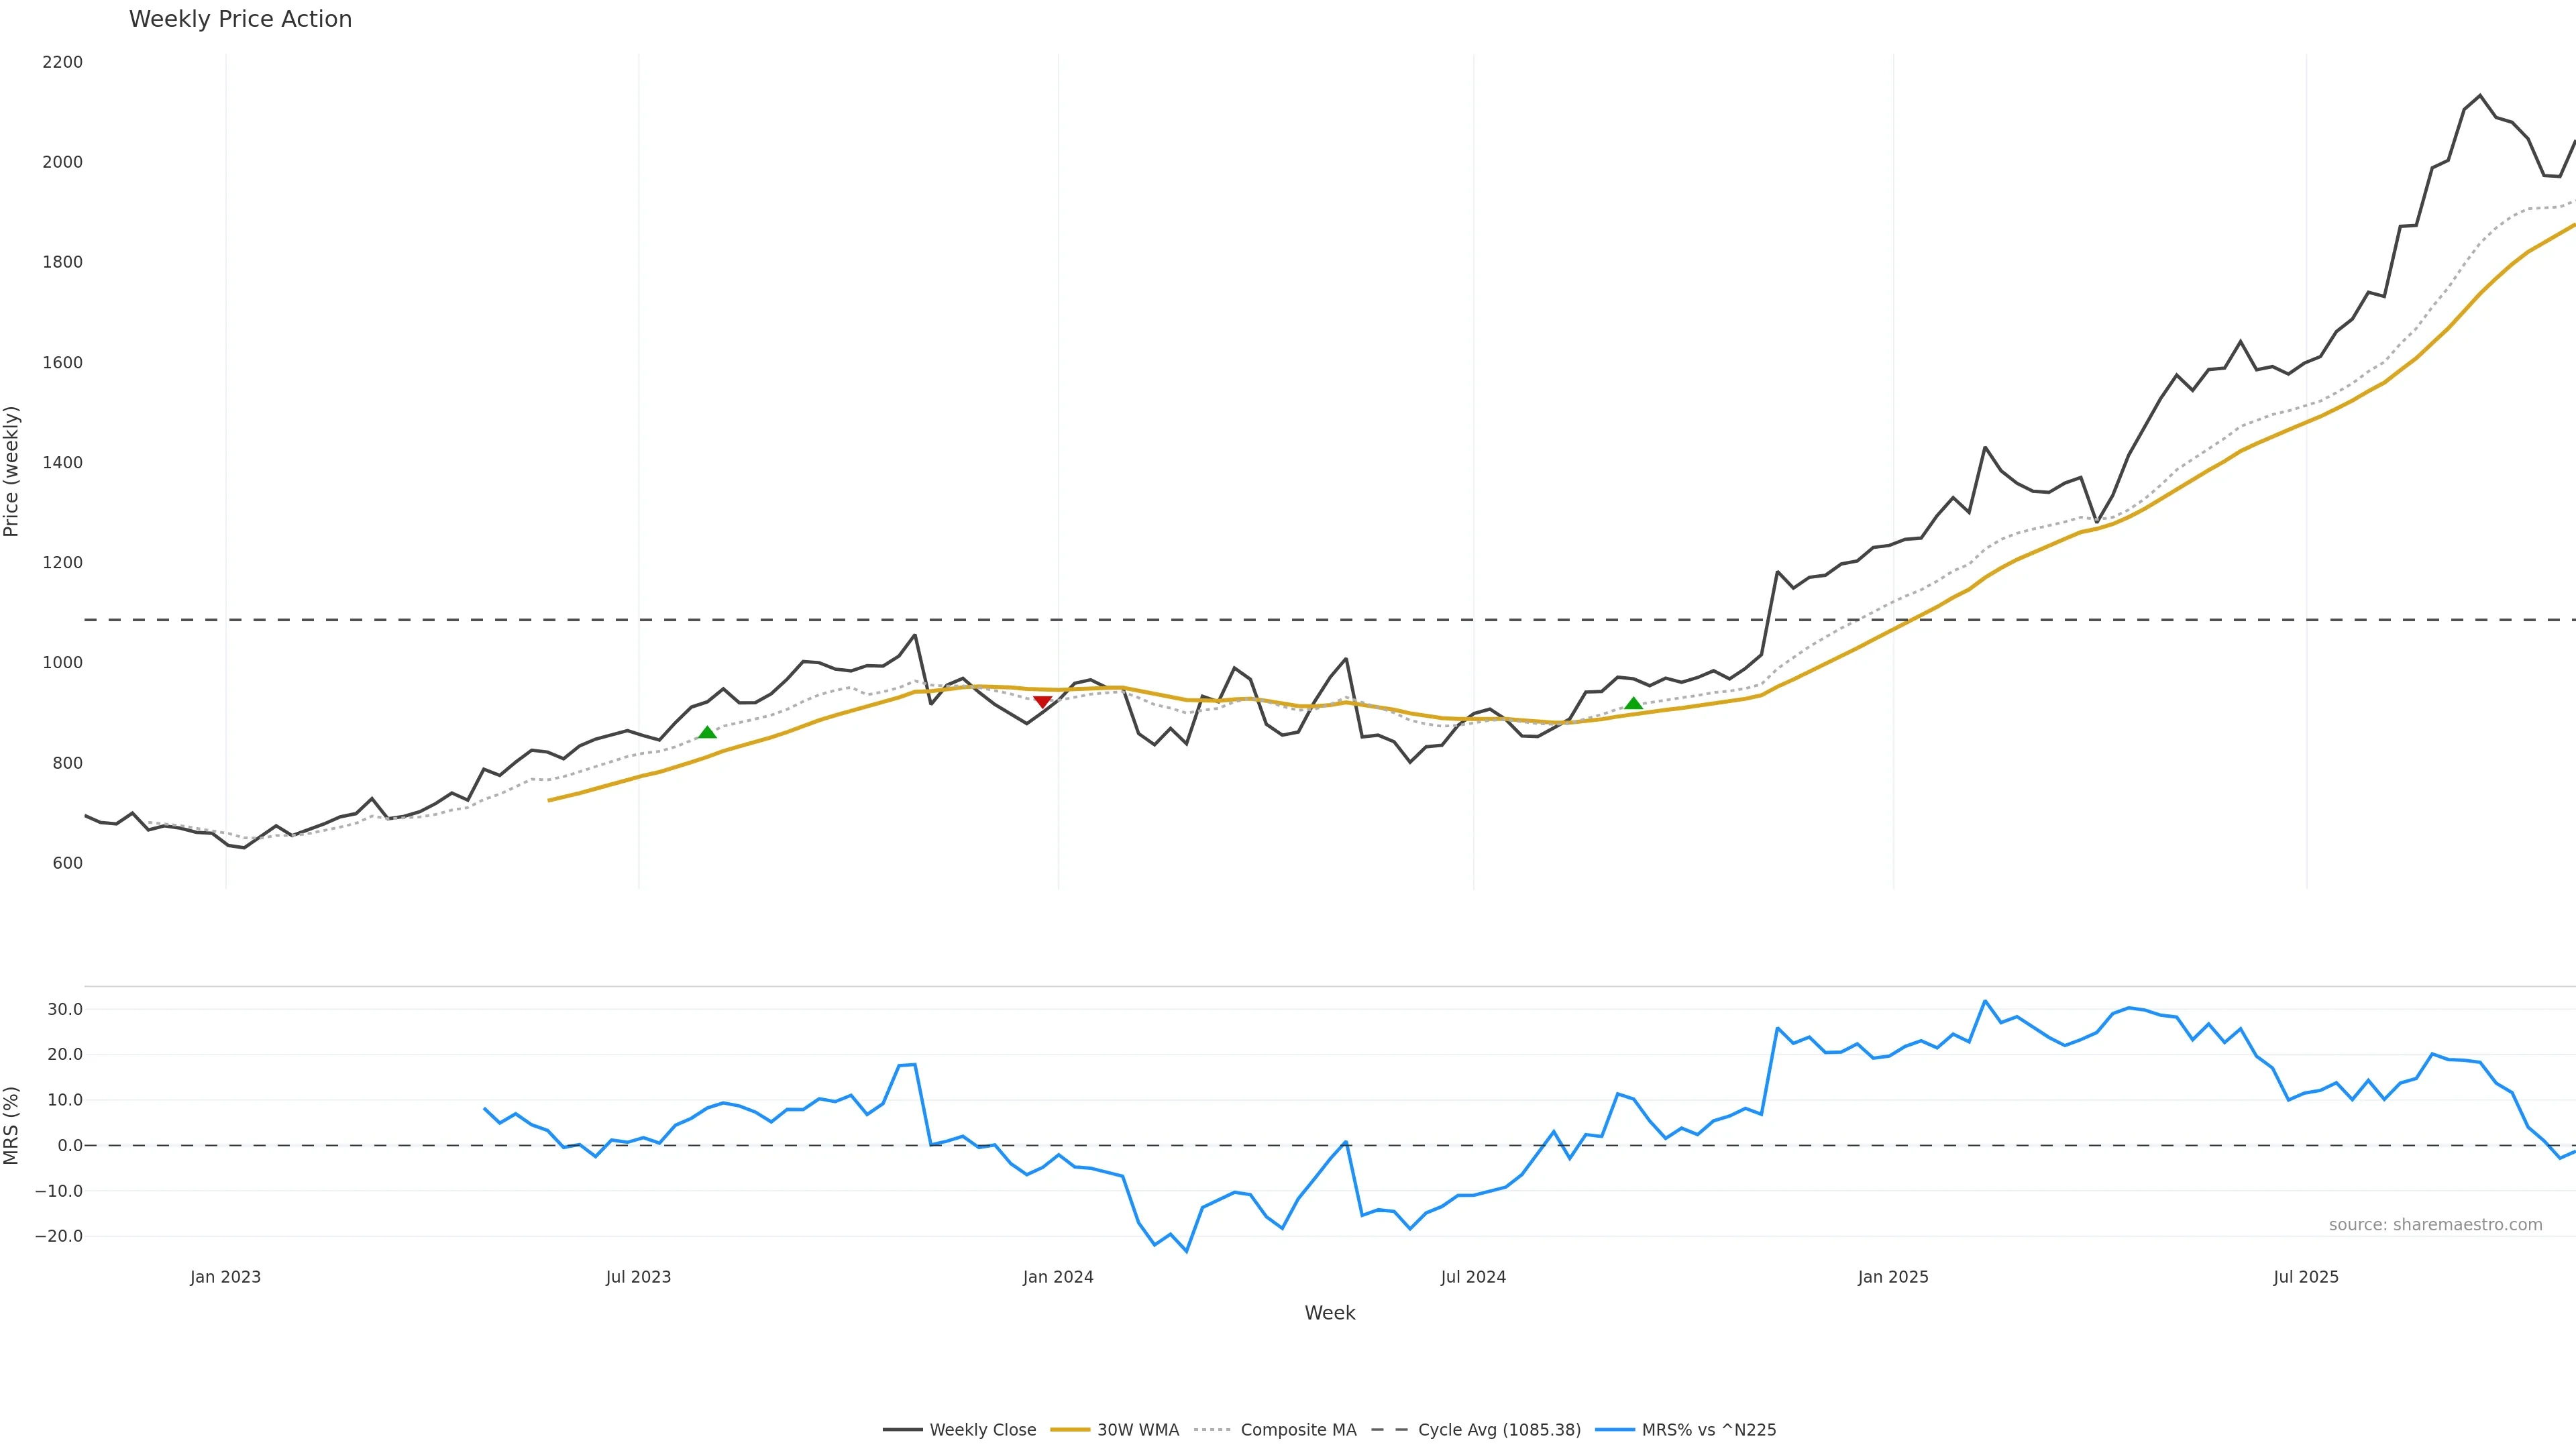This screenshot has height=1449, width=2576.
Task: Select the Jul 2025 x-axis label
Action: pos(2306,1277)
